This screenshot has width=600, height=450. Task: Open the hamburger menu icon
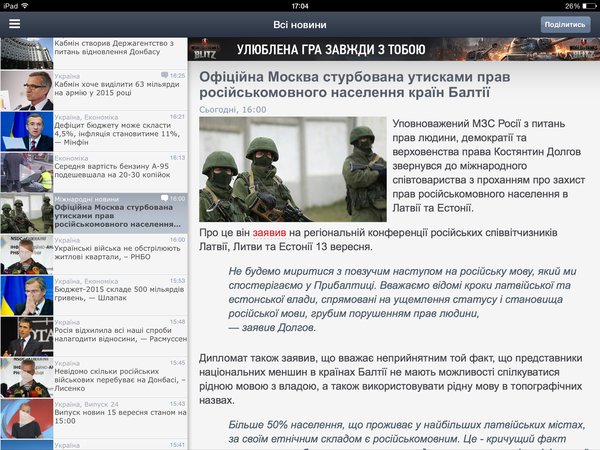coord(15,23)
